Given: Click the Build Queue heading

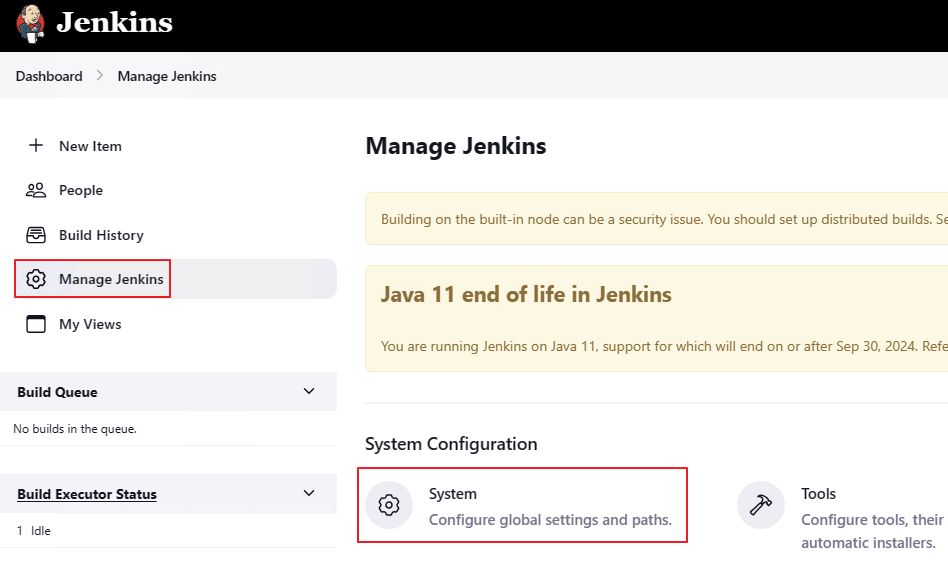Looking at the screenshot, I should (57, 392).
